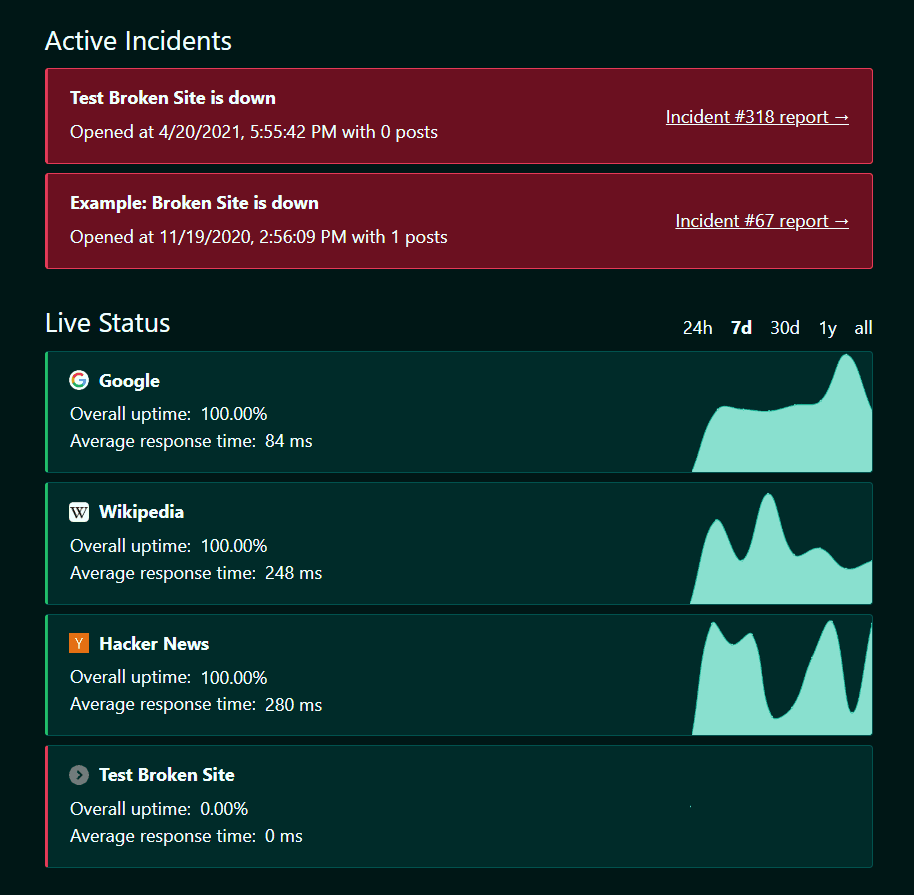Click the Hacker News Y icon
This screenshot has width=914, height=895.
click(78, 643)
